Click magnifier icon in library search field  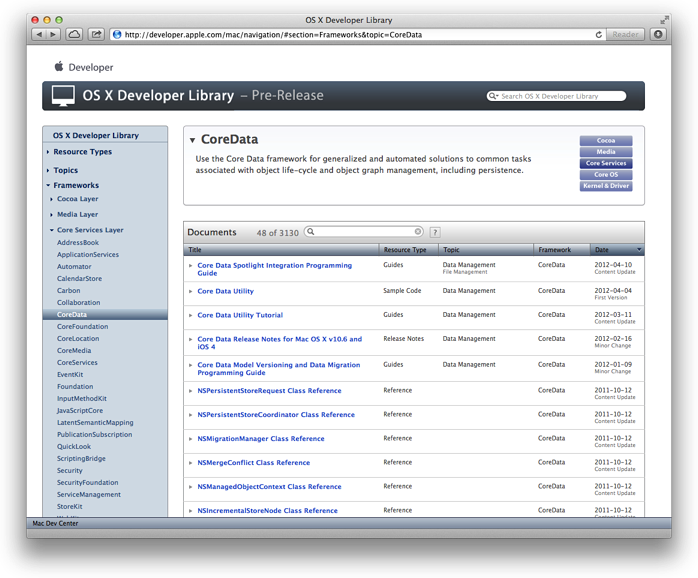[x=493, y=96]
